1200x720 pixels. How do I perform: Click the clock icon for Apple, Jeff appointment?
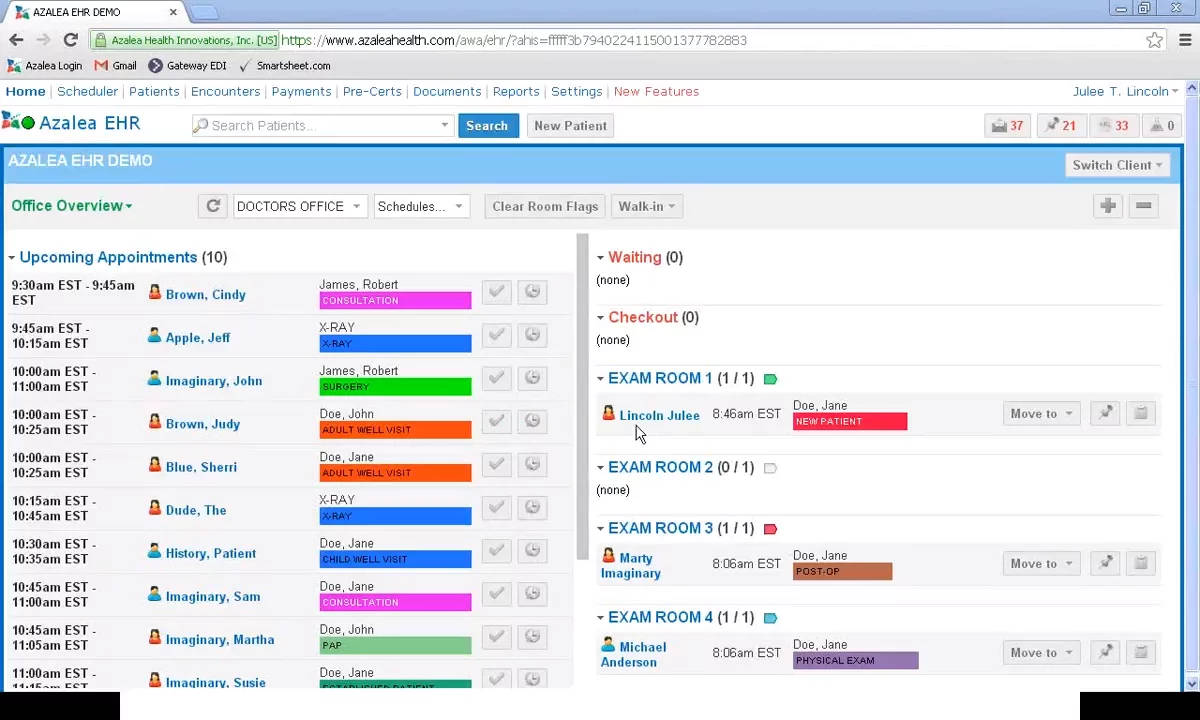(532, 335)
